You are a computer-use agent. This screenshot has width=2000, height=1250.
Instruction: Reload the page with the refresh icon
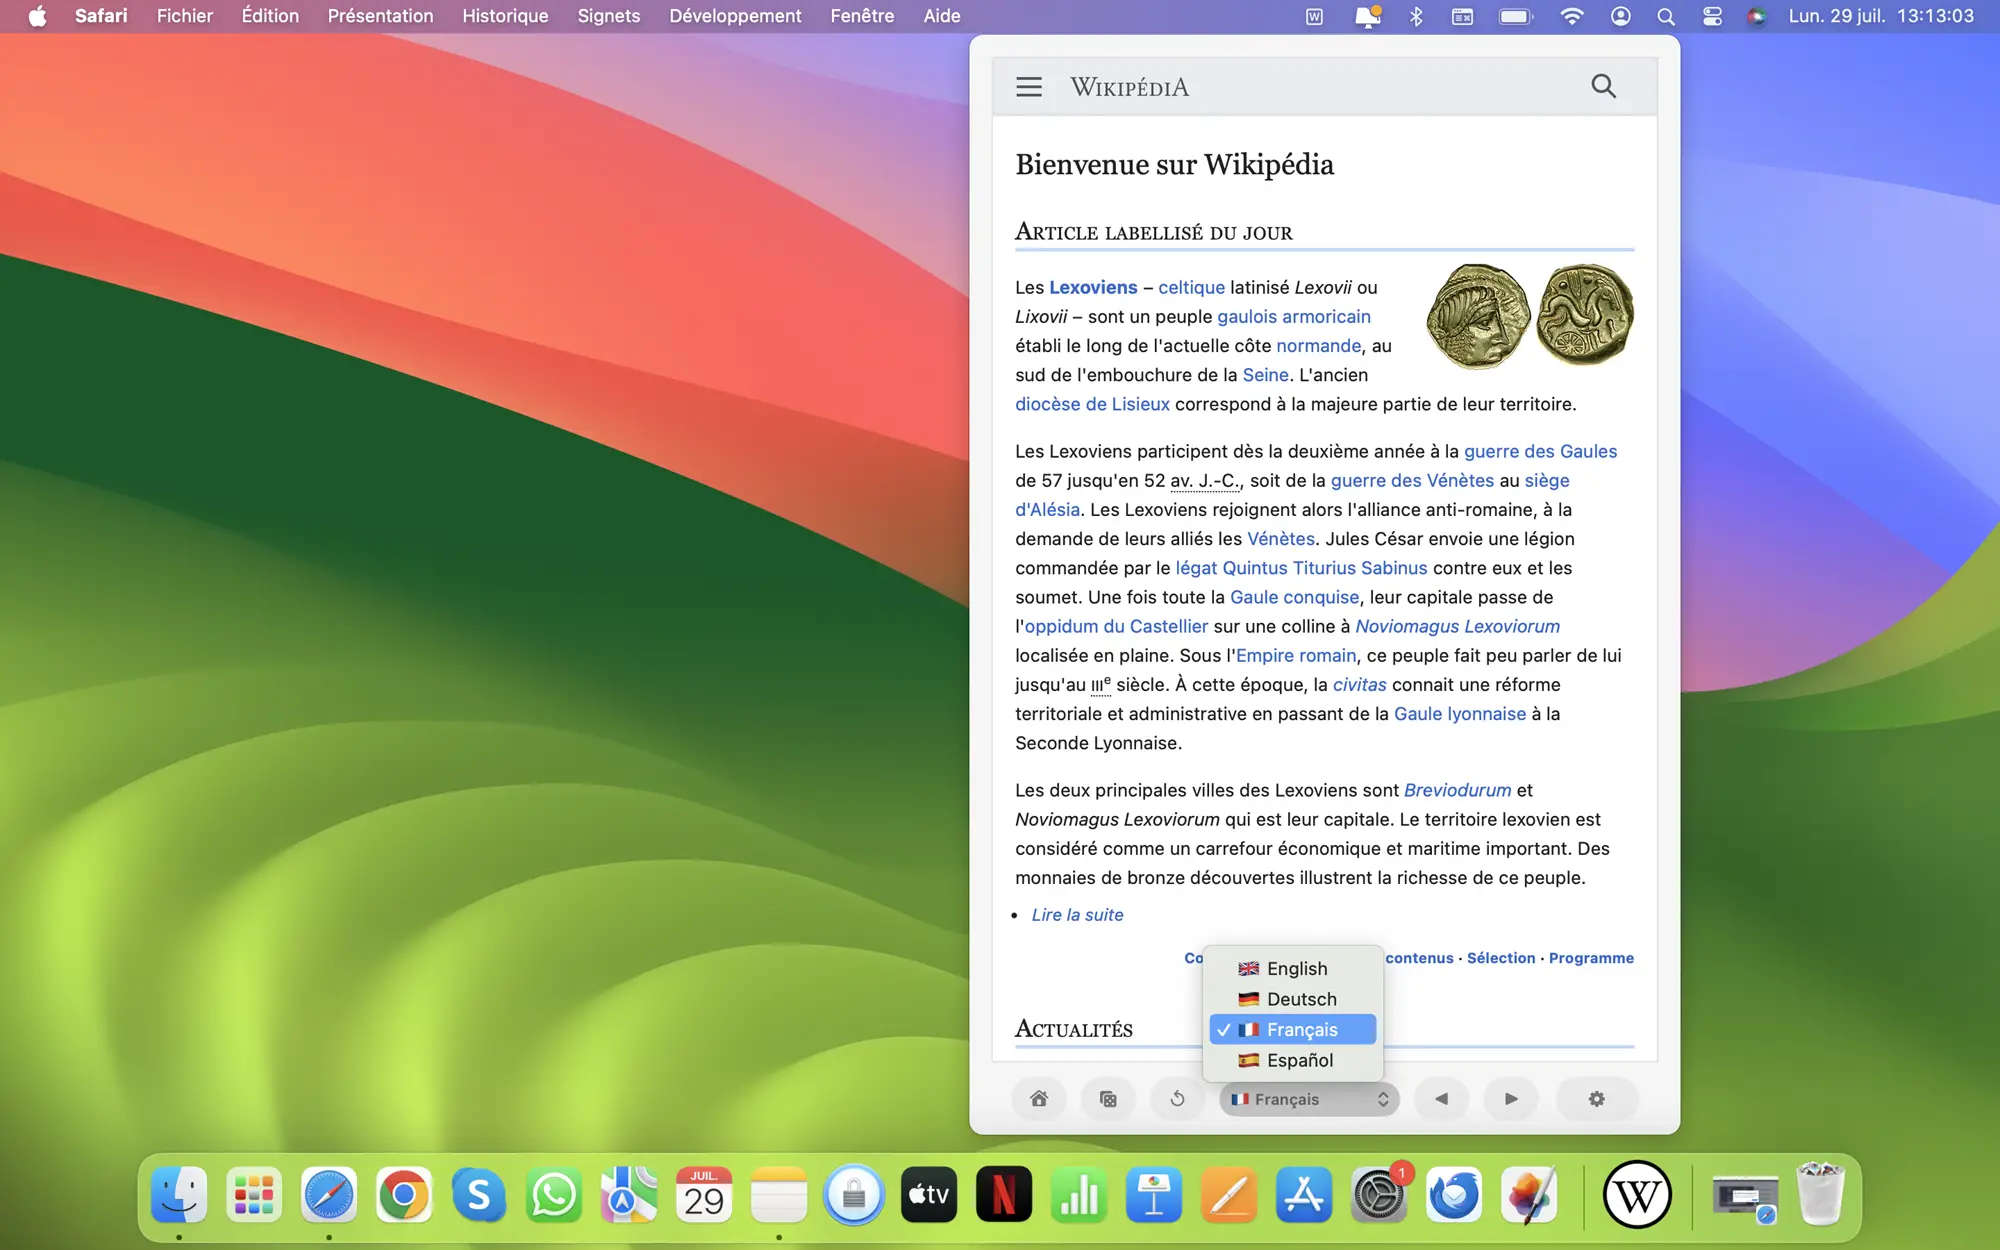[1177, 1099]
